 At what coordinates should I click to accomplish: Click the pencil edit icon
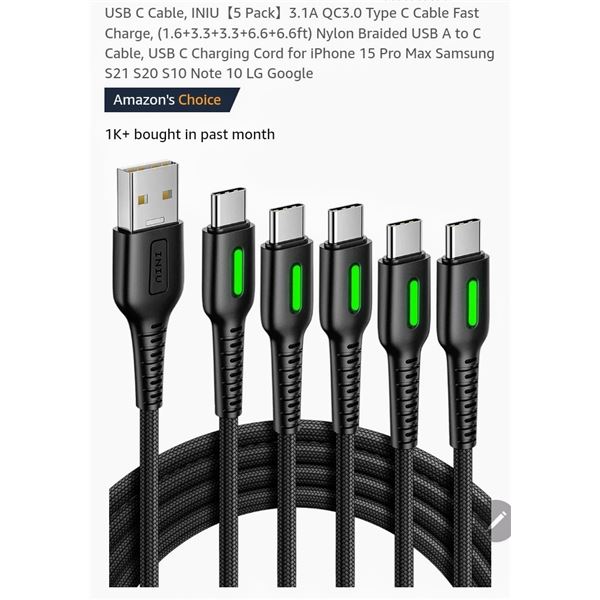499,521
